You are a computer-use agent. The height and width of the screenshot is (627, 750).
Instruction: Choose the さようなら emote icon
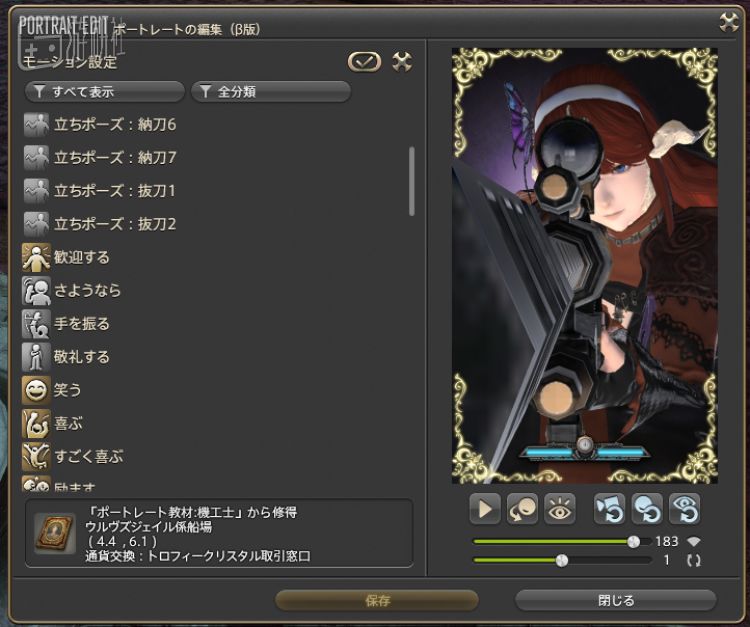(x=36, y=290)
